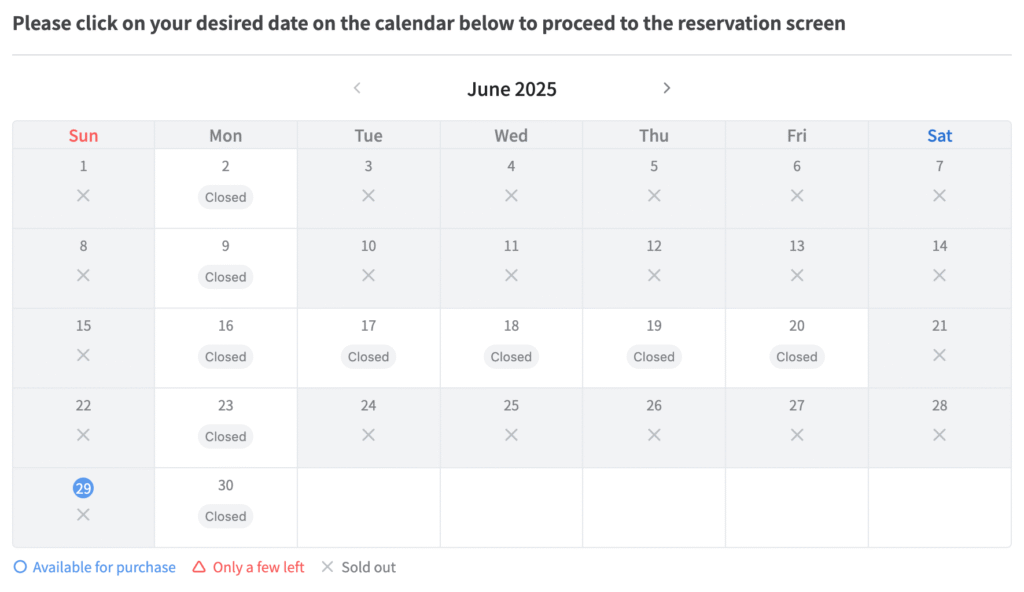Click the Sold out legend X icon
Screen dimensions: 1024x592
[327, 567]
